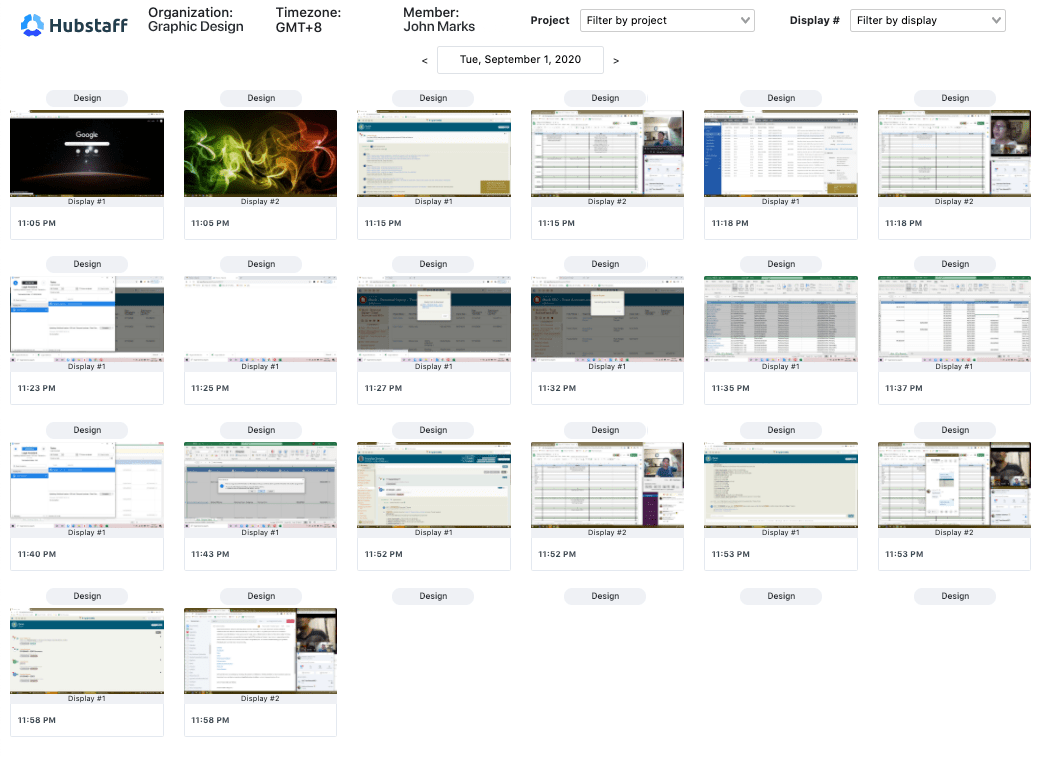Click the 11:58 PM Display #1 screenshot

[x=86, y=649]
